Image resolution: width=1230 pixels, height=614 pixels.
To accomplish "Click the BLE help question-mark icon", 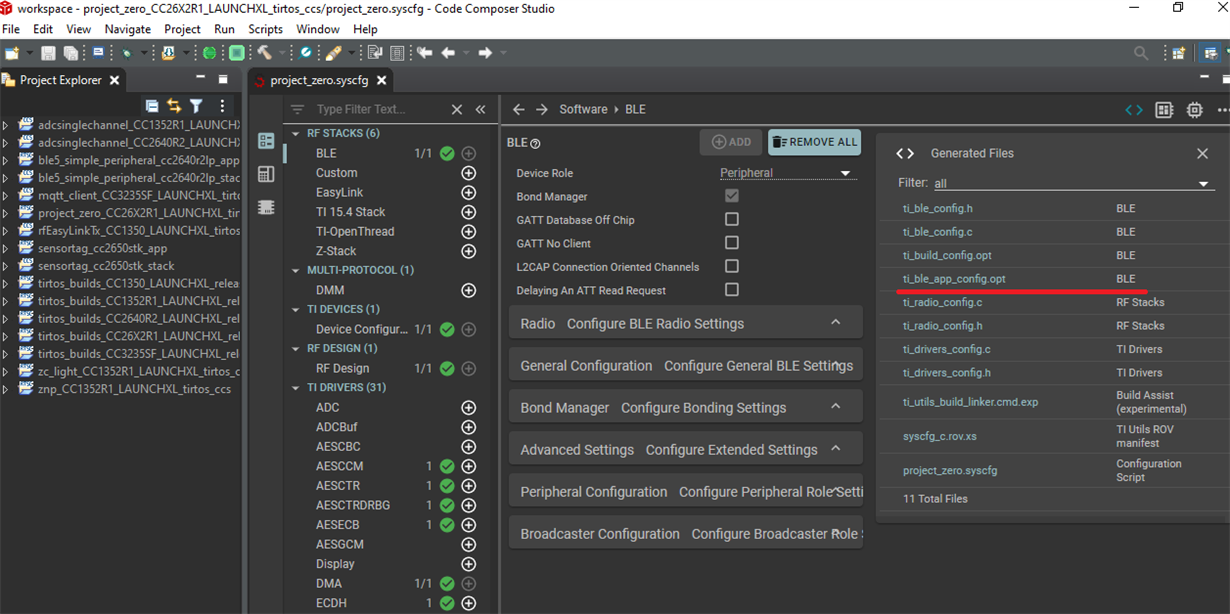I will 535,144.
